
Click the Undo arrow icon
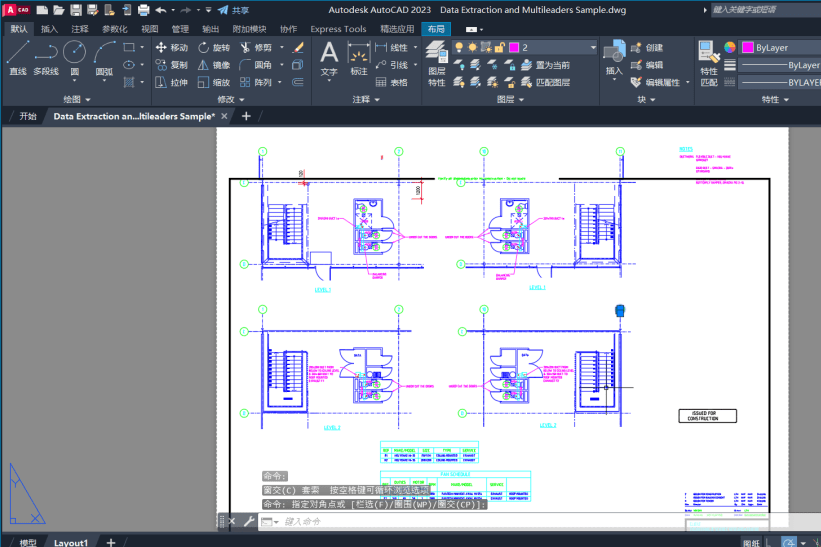click(161, 10)
